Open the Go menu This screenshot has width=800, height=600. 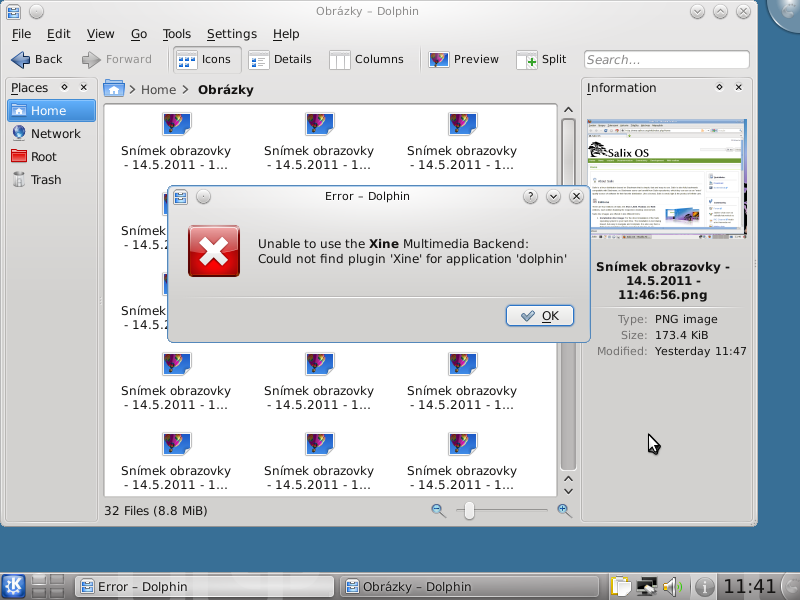tap(139, 34)
